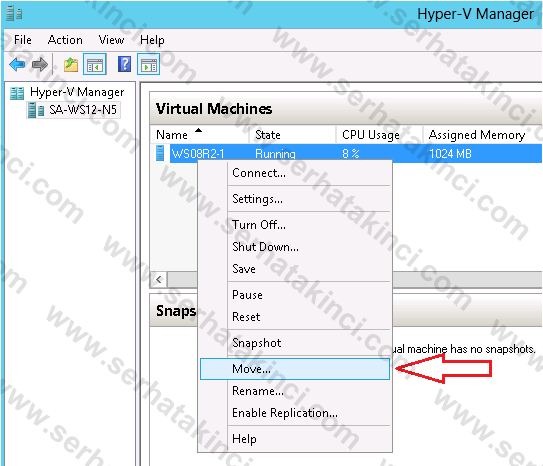Click the 8 % CPU usage cell

click(x=350, y=153)
